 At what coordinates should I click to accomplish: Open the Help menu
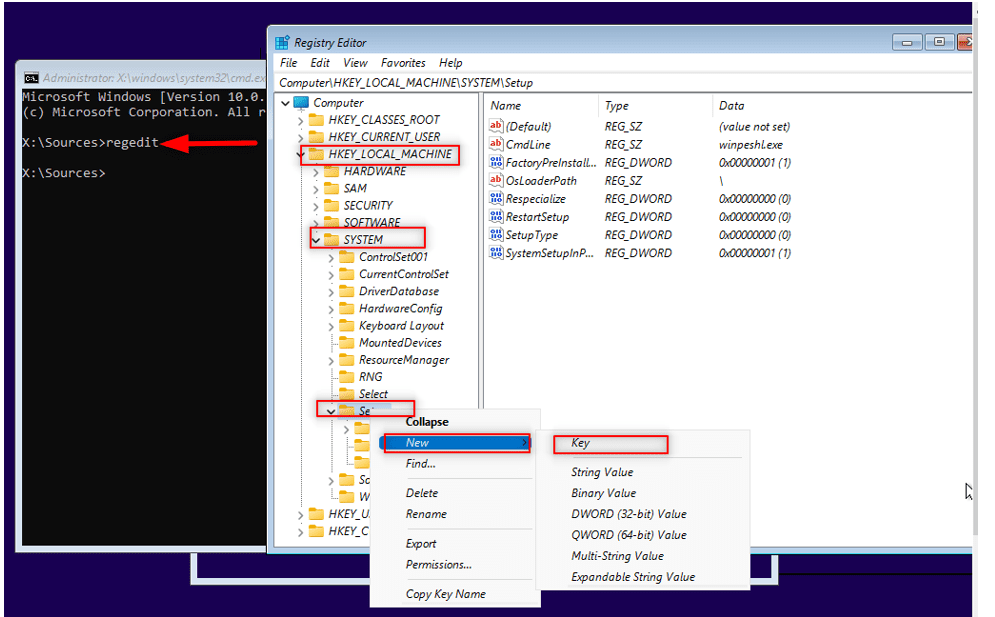tap(450, 62)
